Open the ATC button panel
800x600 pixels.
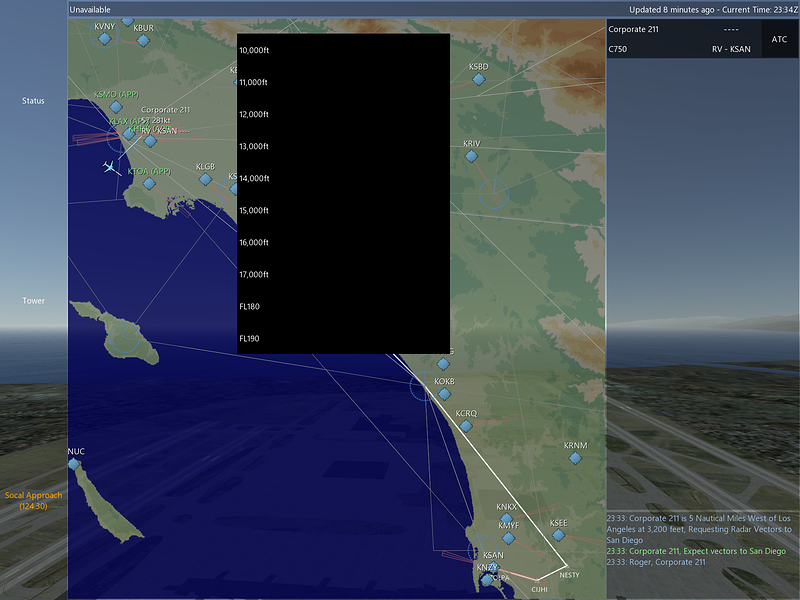(x=779, y=39)
